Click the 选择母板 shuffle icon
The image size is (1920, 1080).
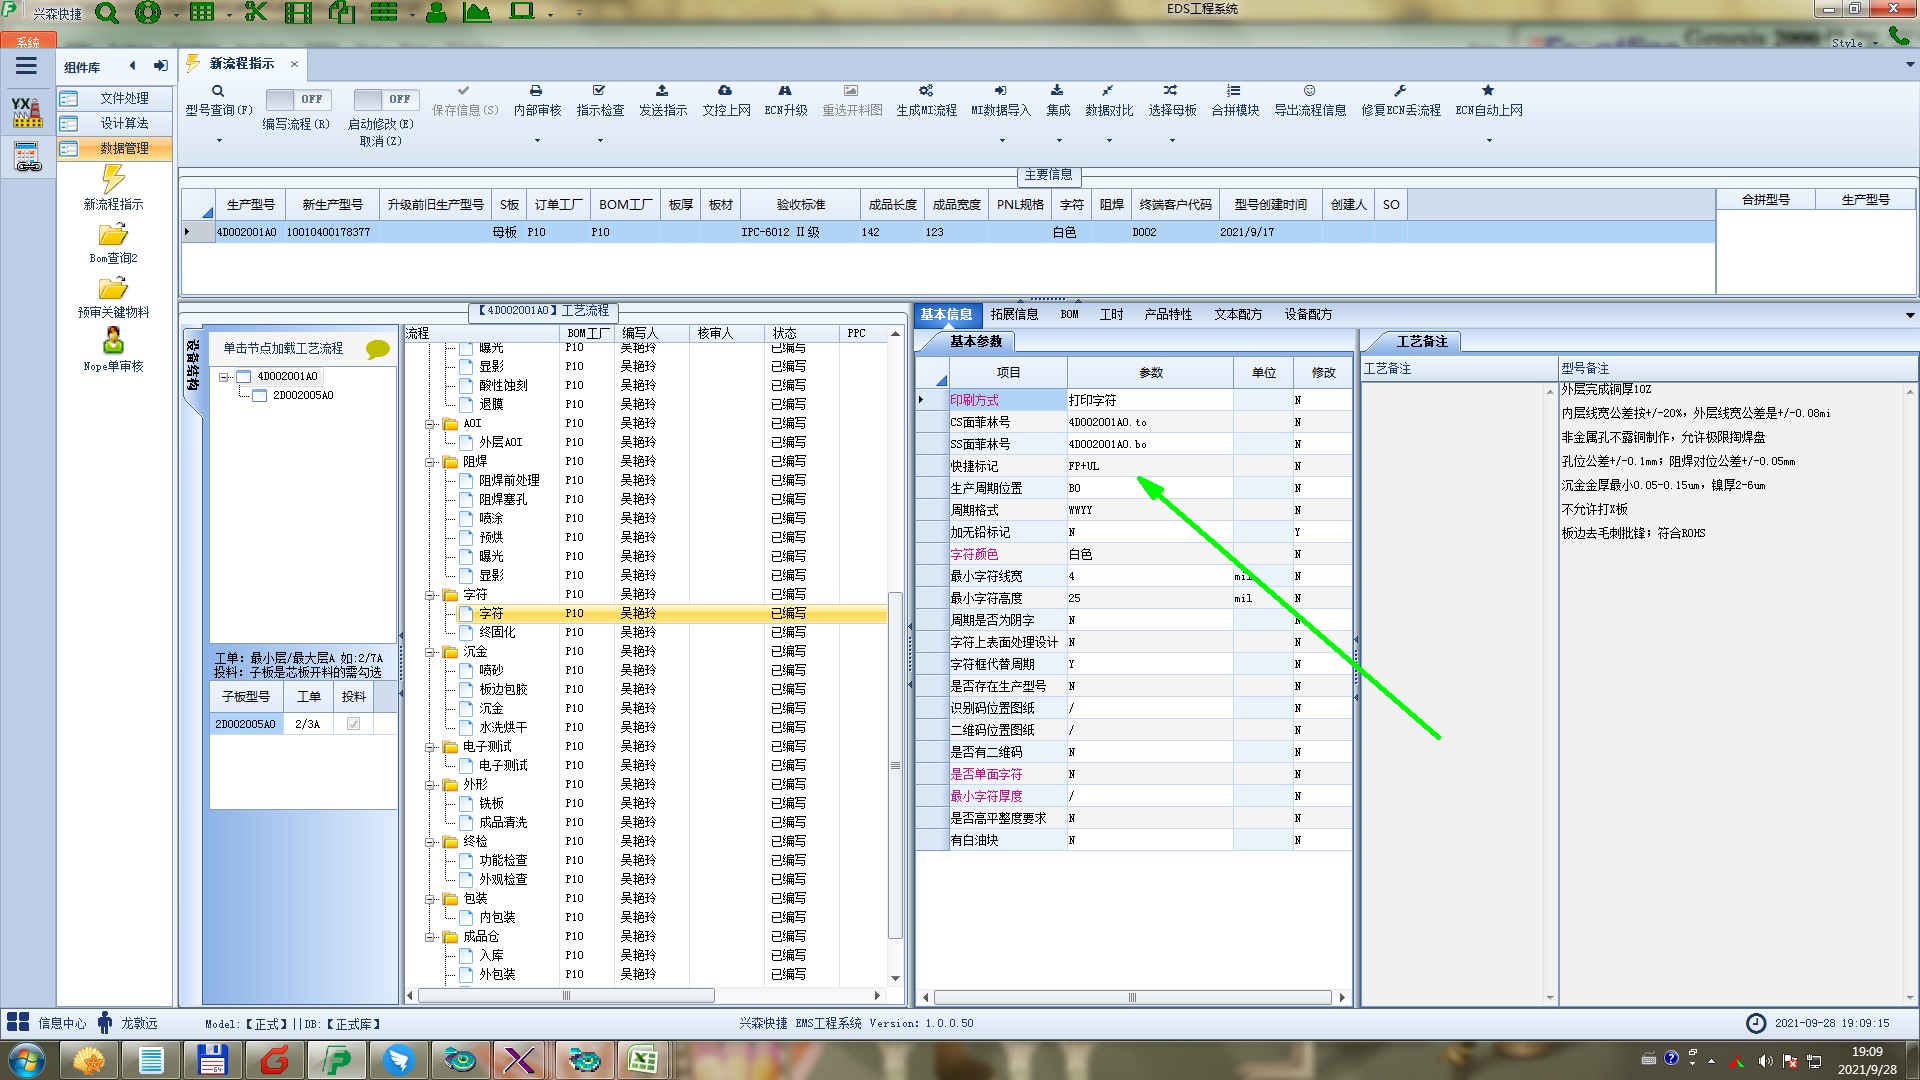coord(1171,91)
